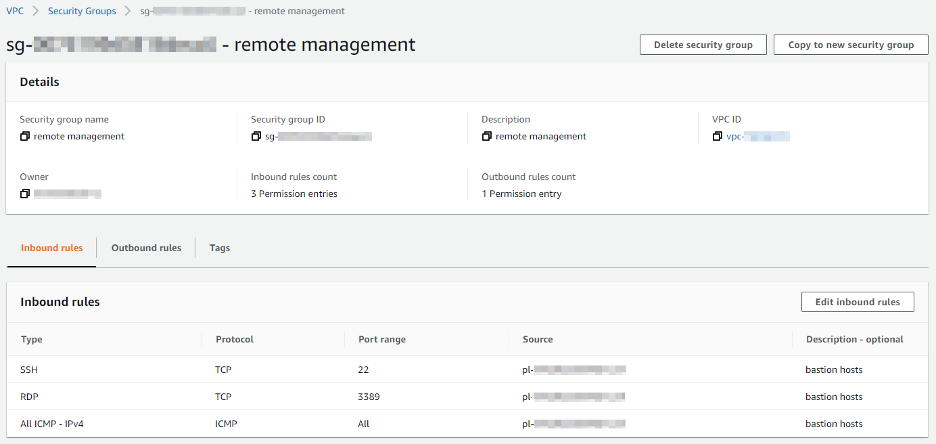Copy the VPC ID value

tap(717, 136)
